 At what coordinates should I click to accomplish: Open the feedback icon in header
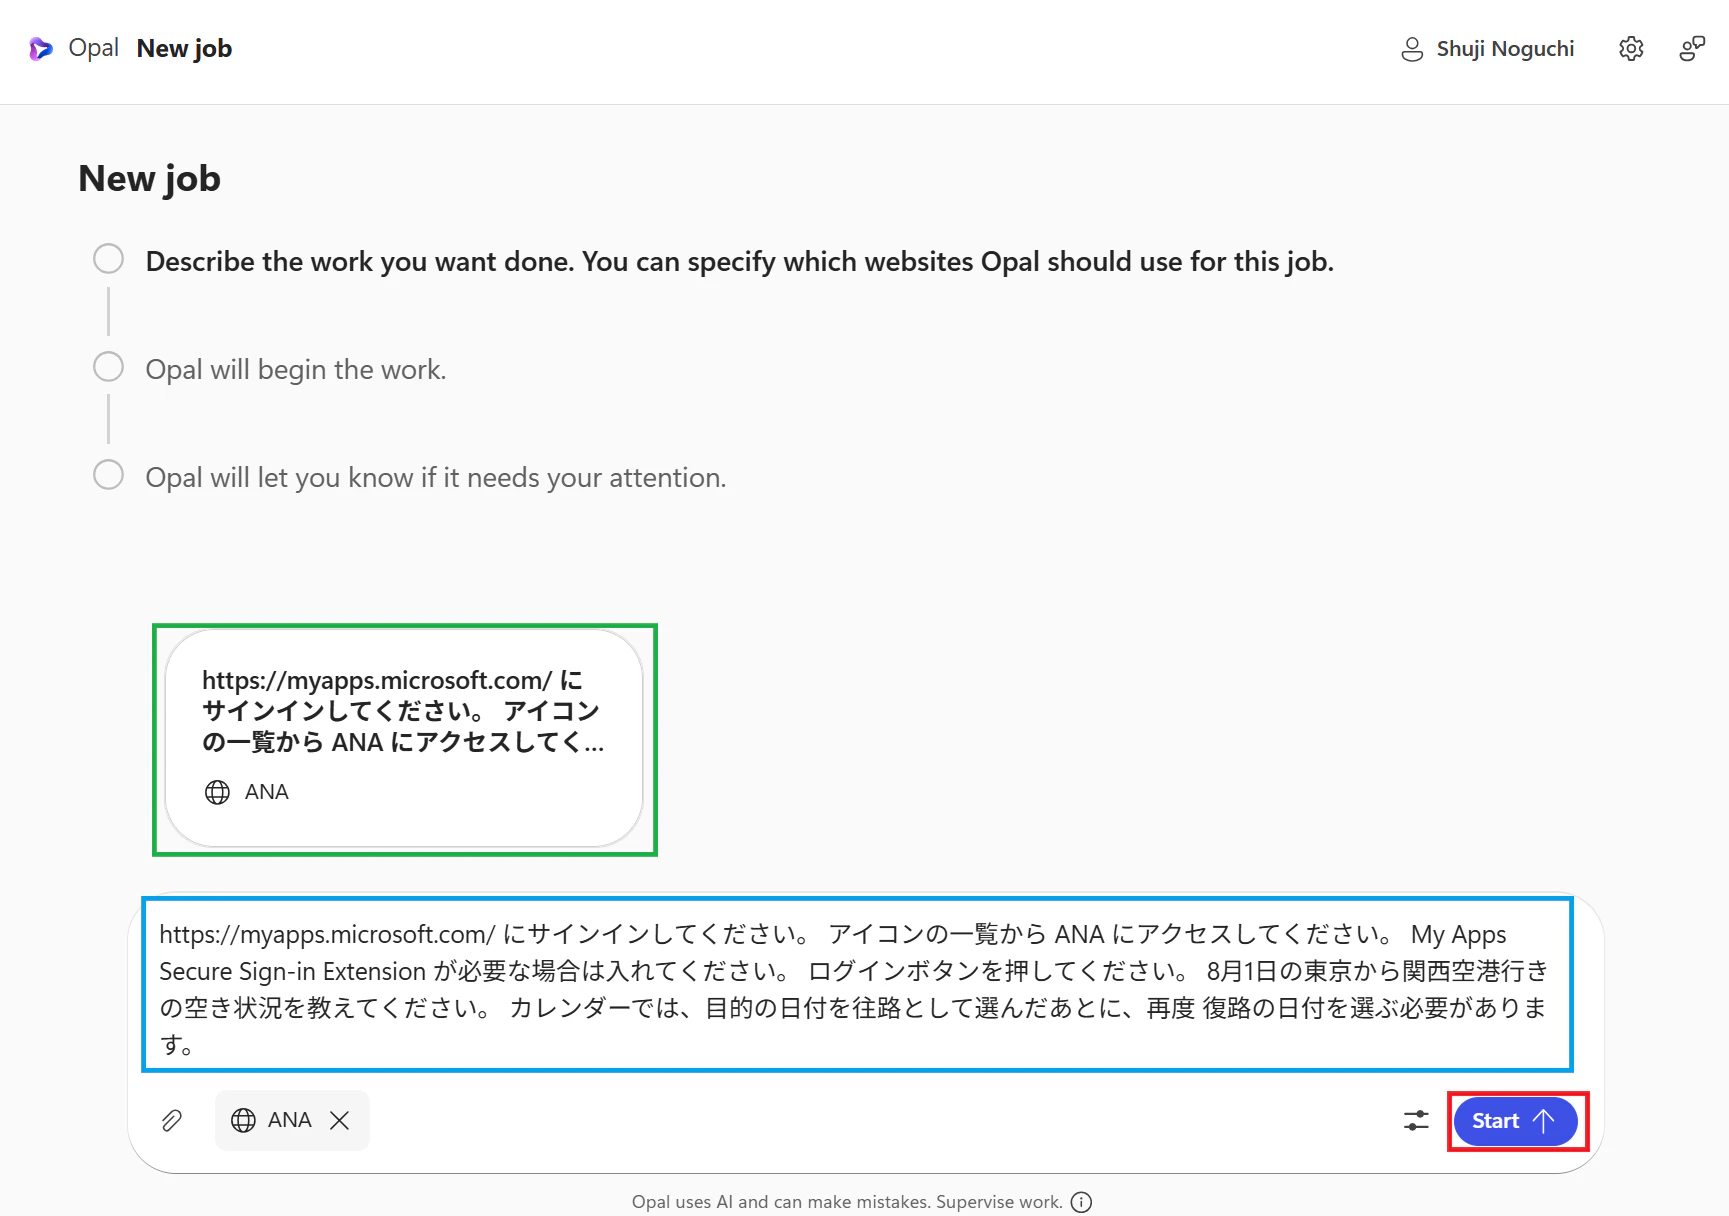point(1692,49)
